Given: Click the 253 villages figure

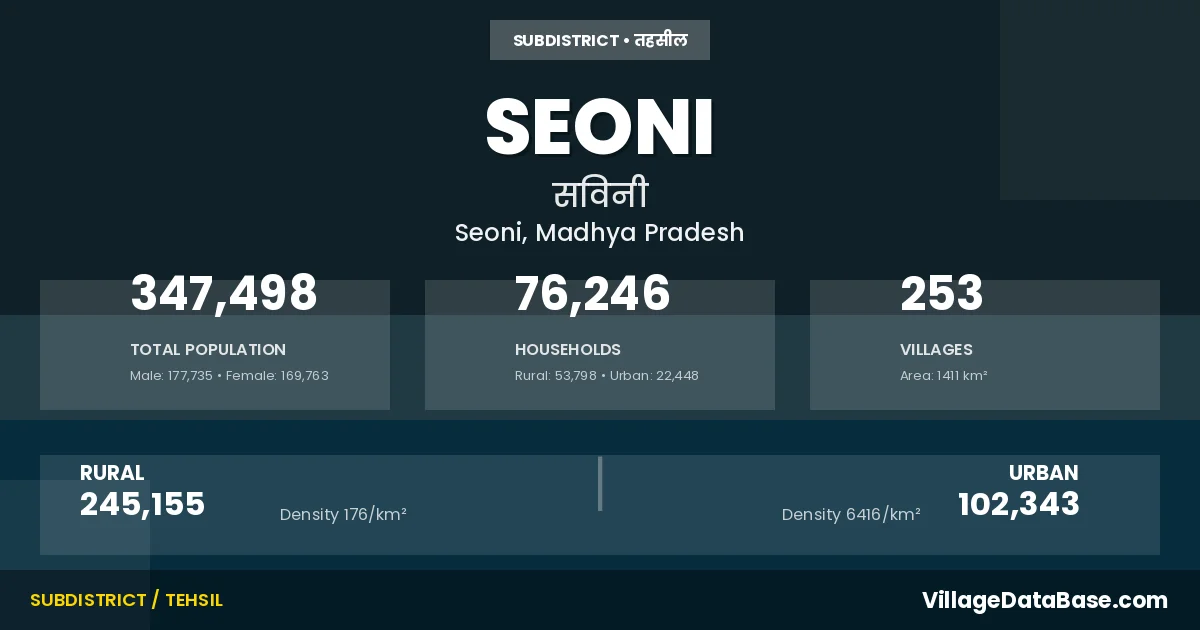Looking at the screenshot, I should (942, 294).
